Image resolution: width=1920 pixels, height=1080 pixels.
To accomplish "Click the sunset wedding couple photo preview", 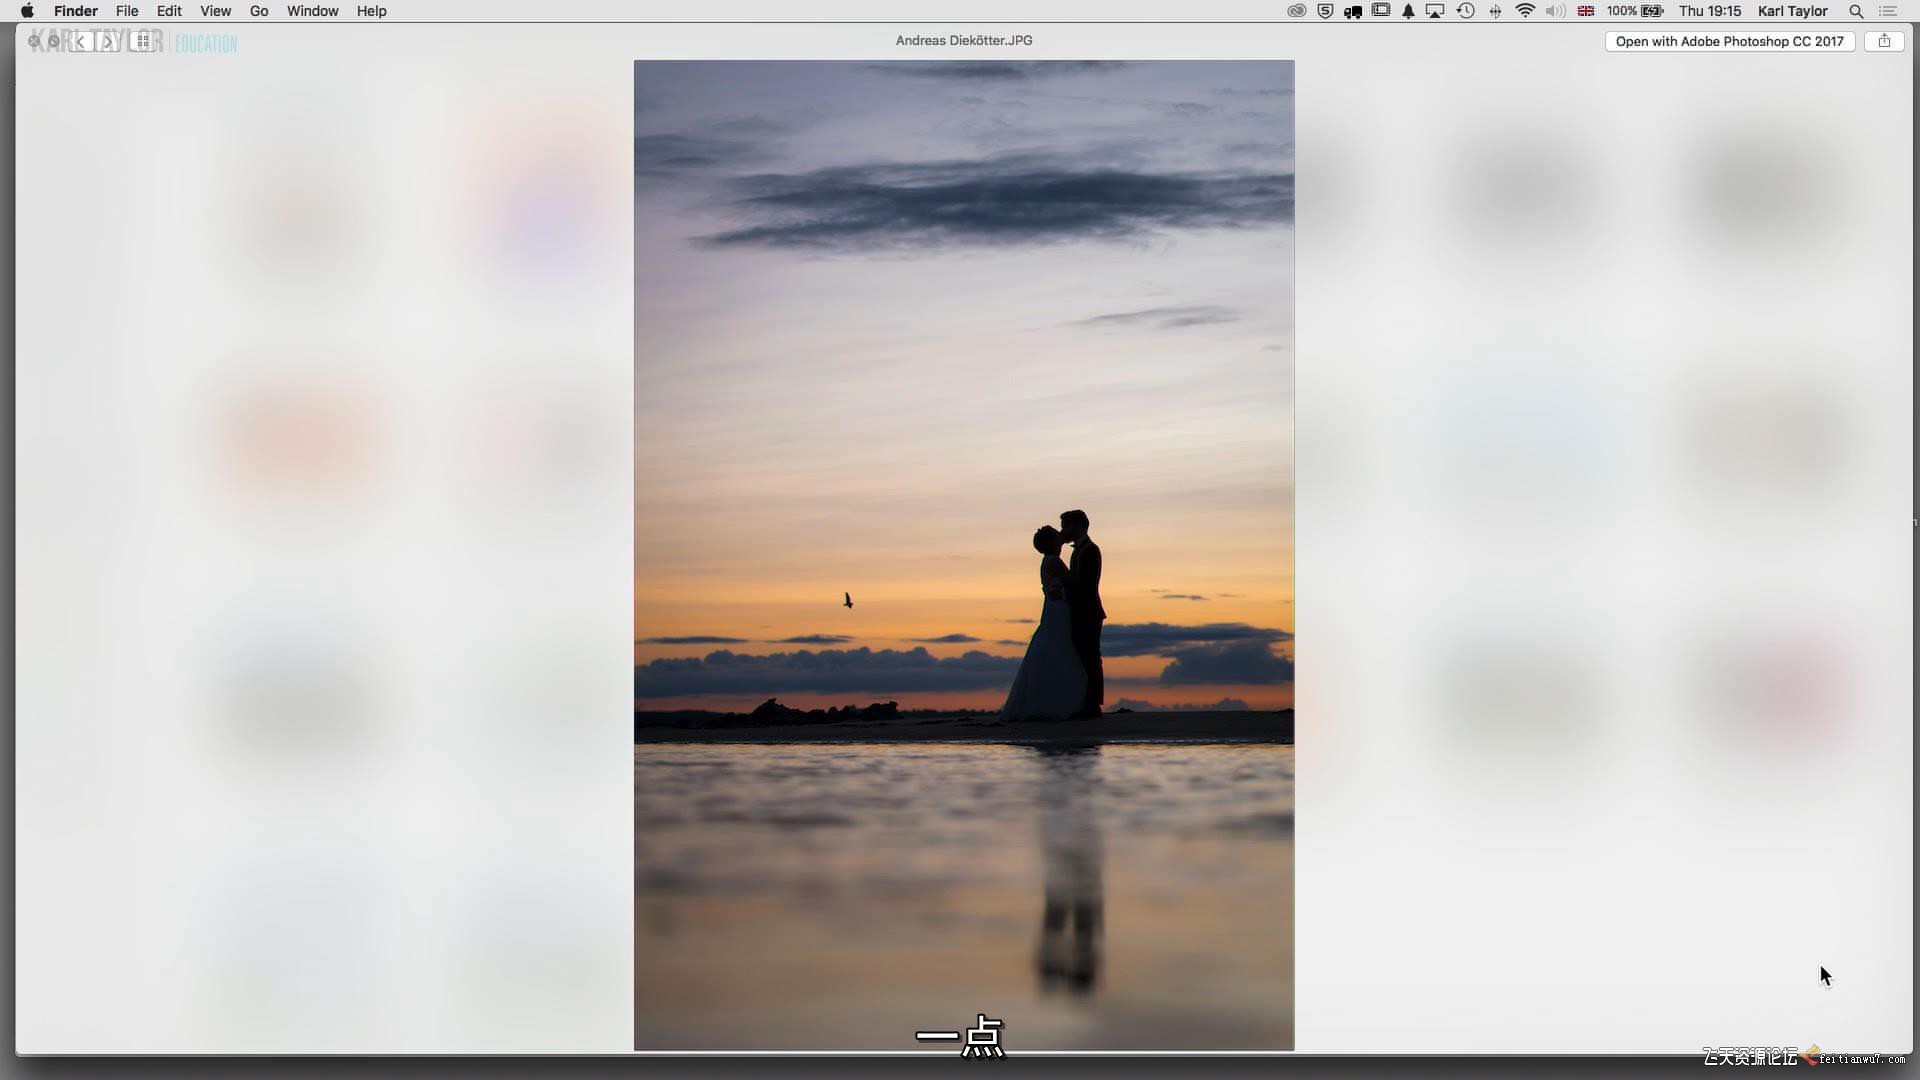I will tap(963, 555).
